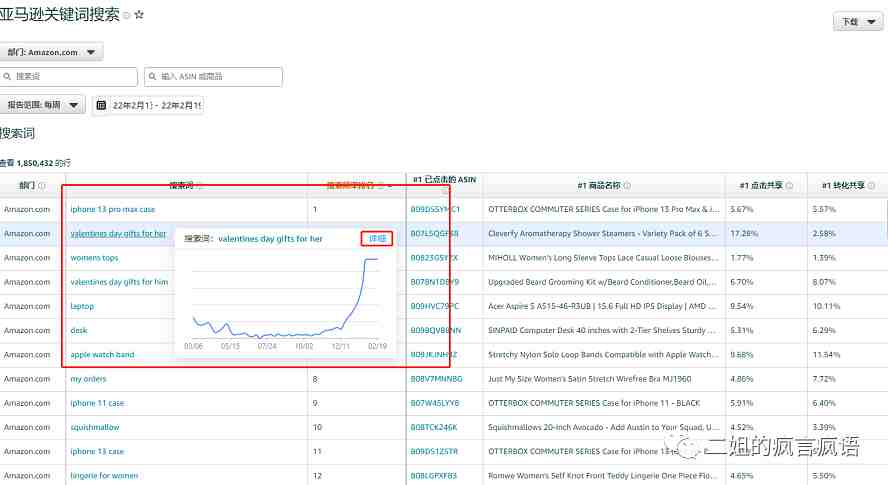Screen dimensions: 888x485
Task: Open search term apple watch band
Action: point(103,355)
